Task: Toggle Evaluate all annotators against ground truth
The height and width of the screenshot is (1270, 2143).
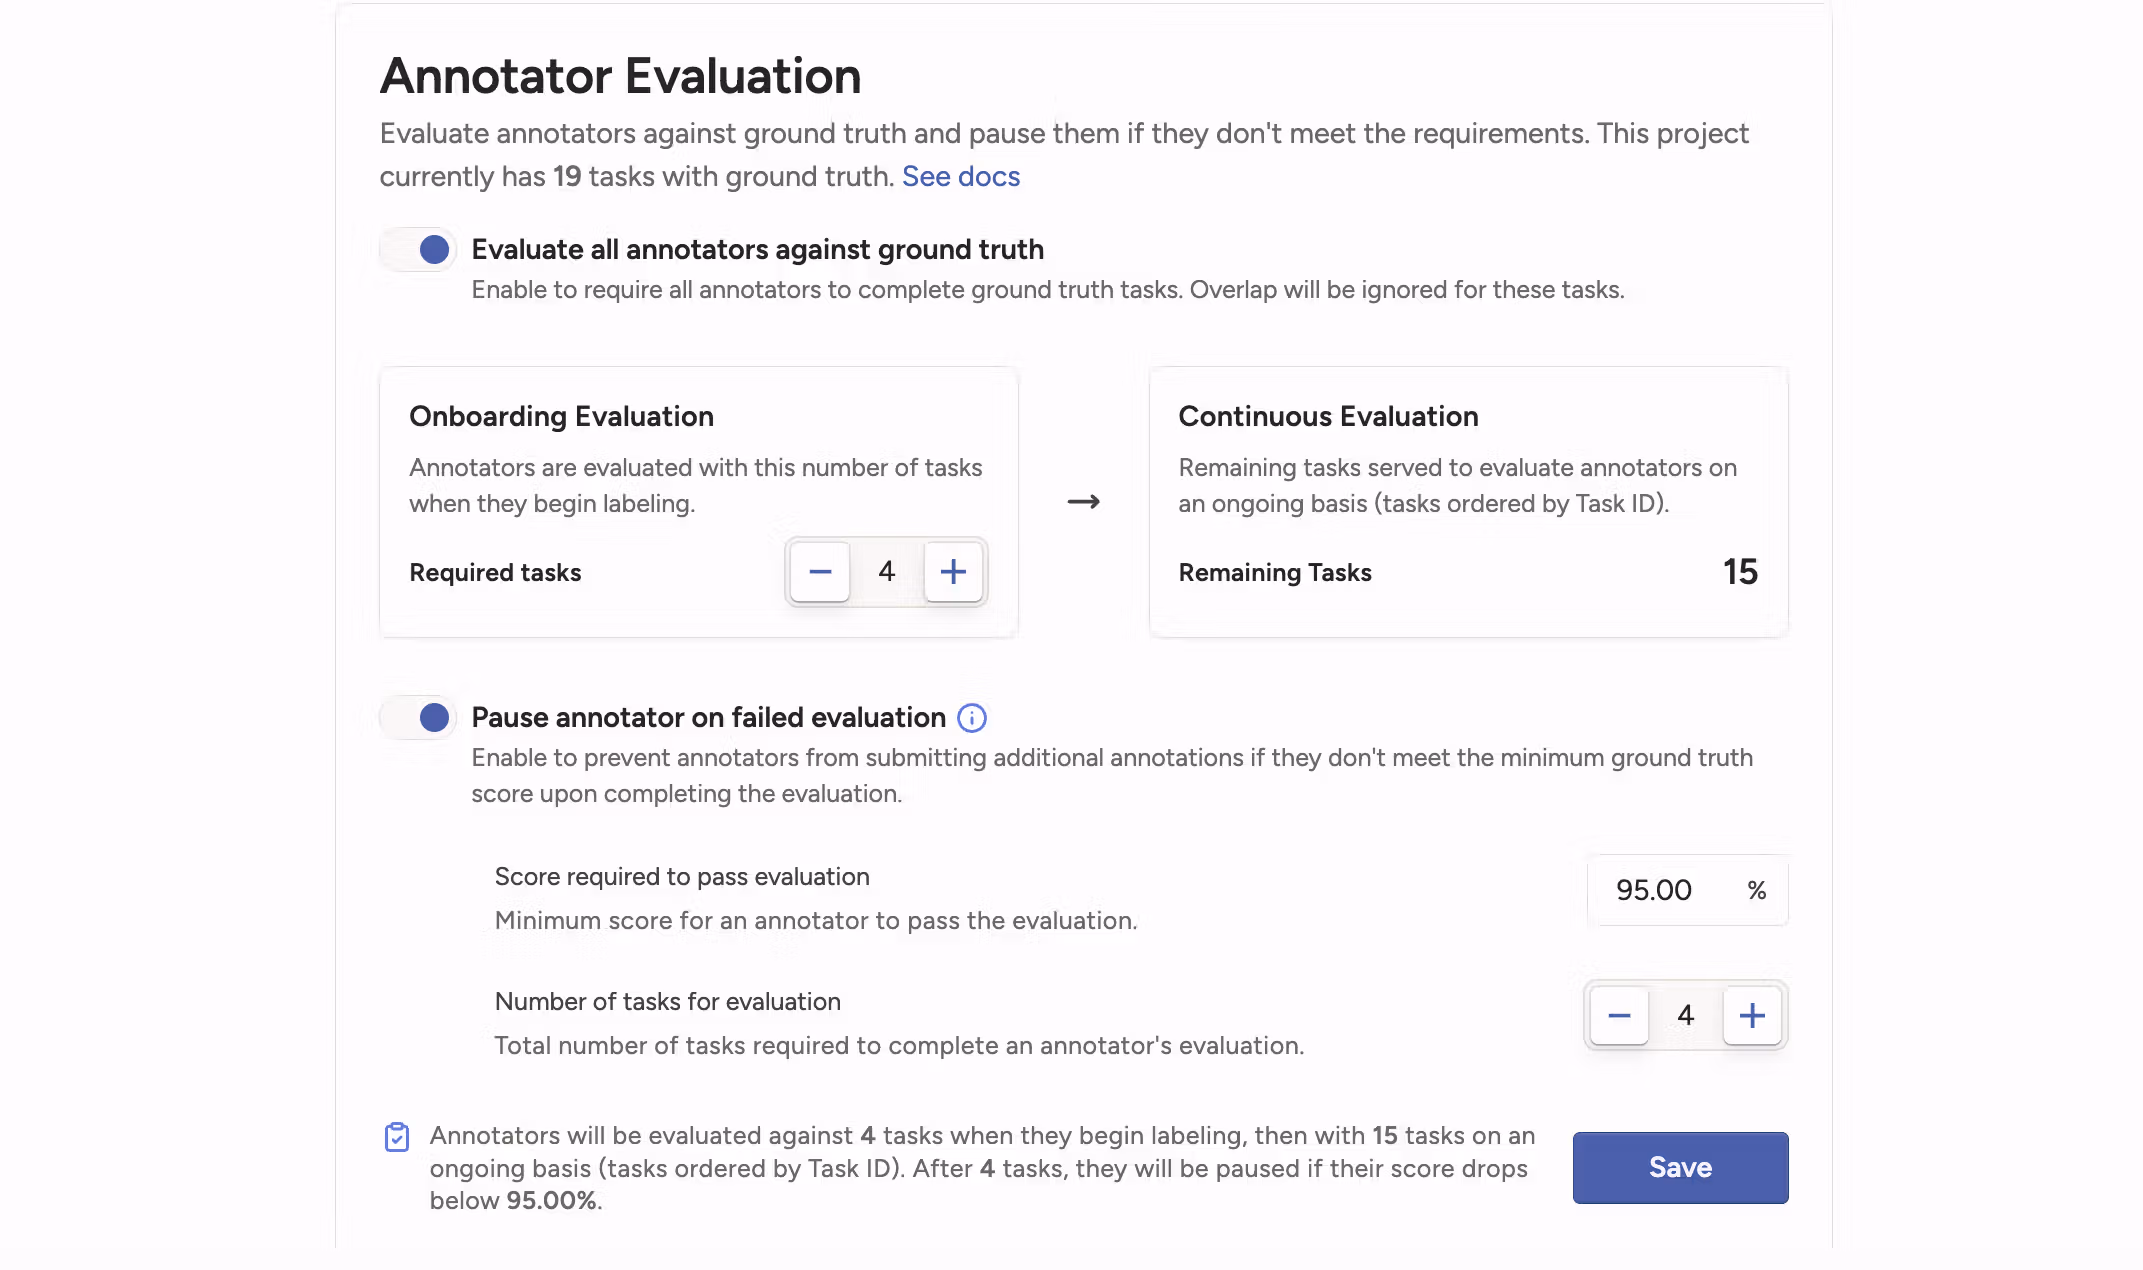Action: pyautogui.click(x=419, y=250)
